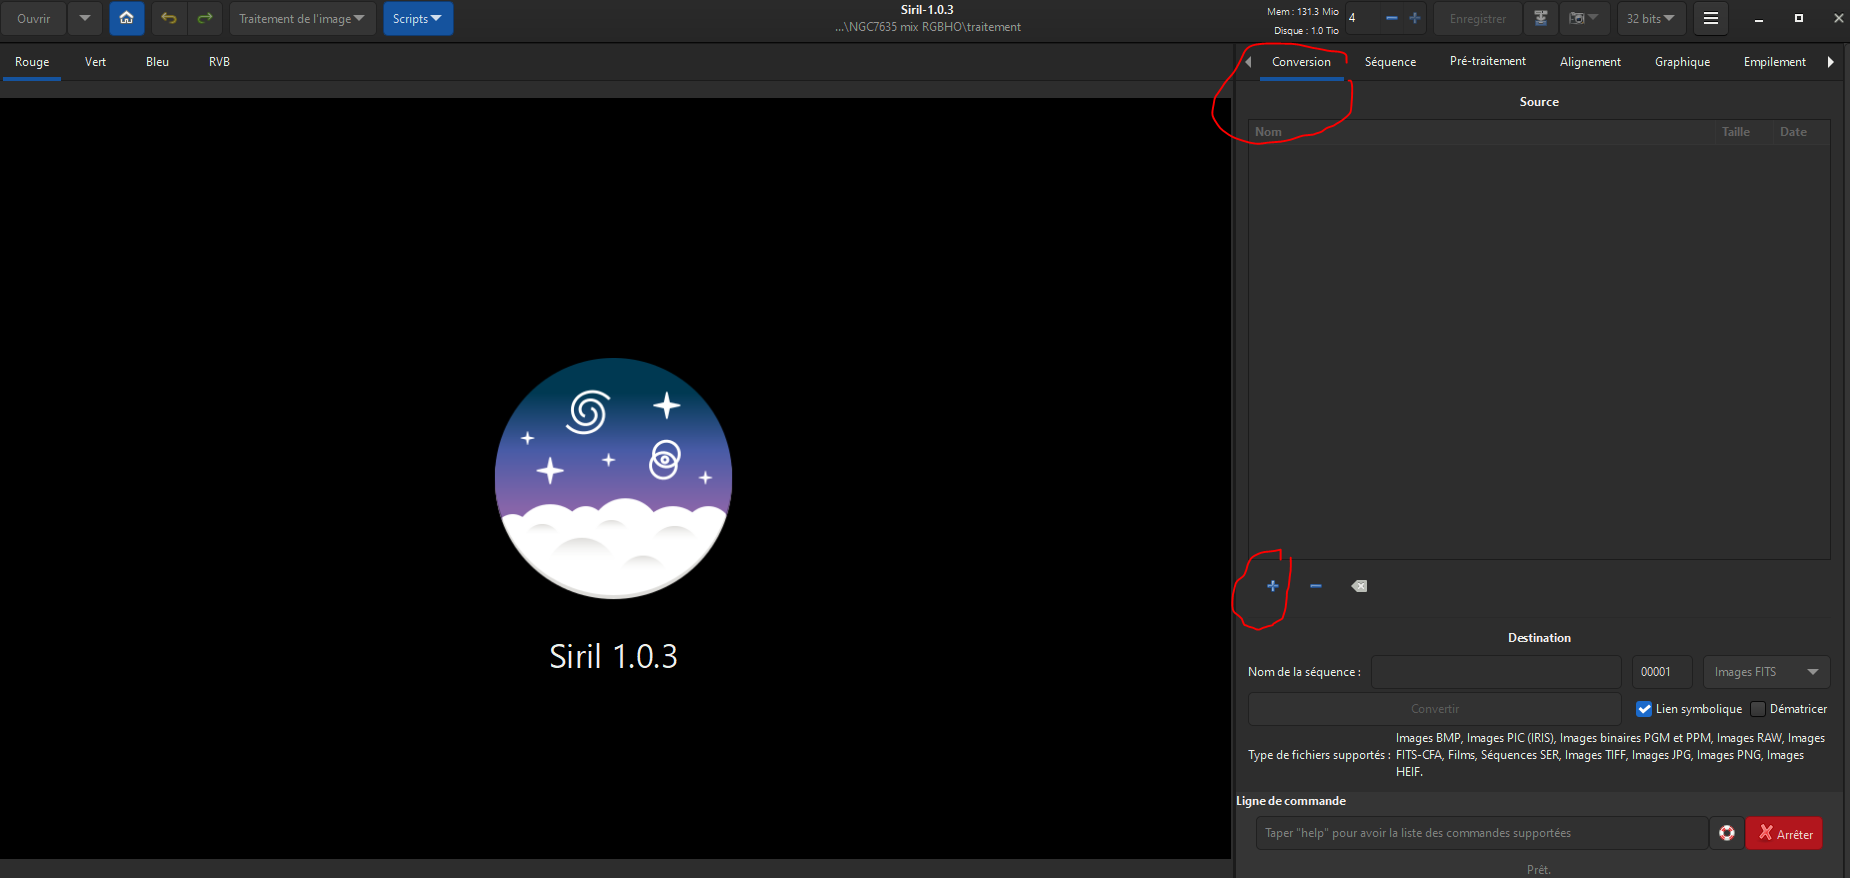
Task: Click the Ouvrir button
Action: coord(34,18)
